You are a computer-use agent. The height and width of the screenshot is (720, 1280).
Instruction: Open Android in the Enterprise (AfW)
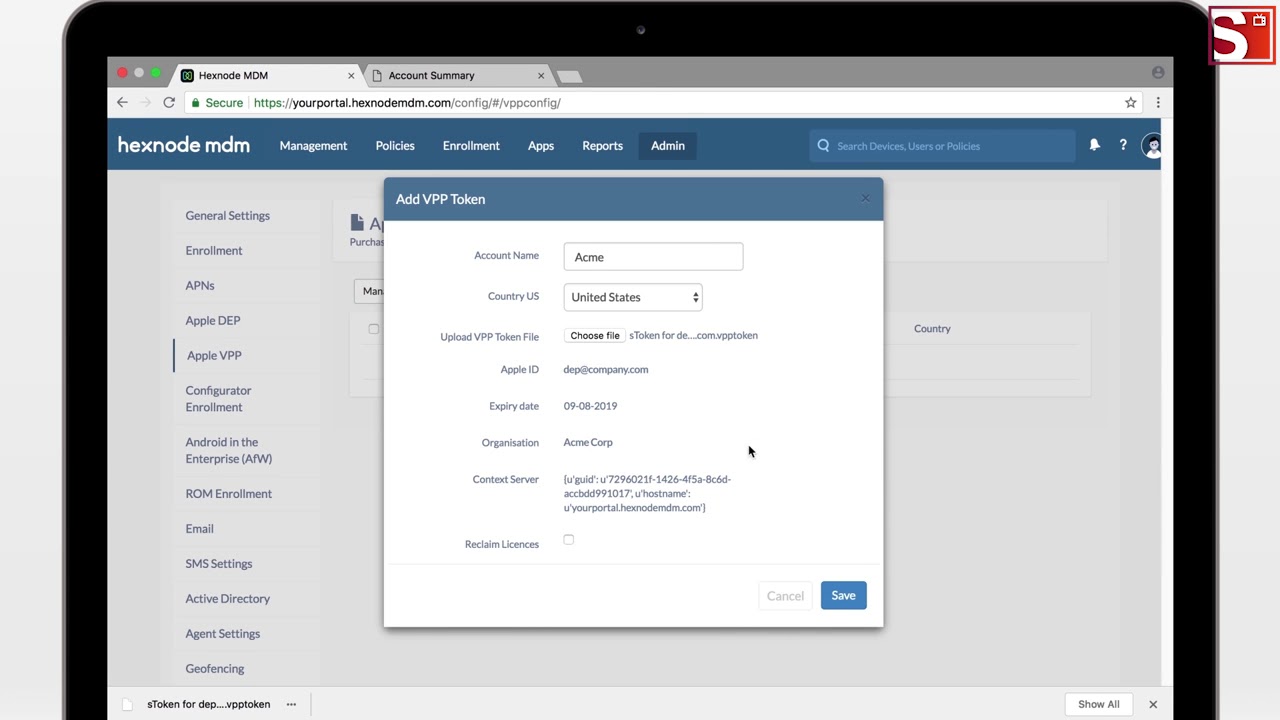pyautogui.click(x=228, y=450)
